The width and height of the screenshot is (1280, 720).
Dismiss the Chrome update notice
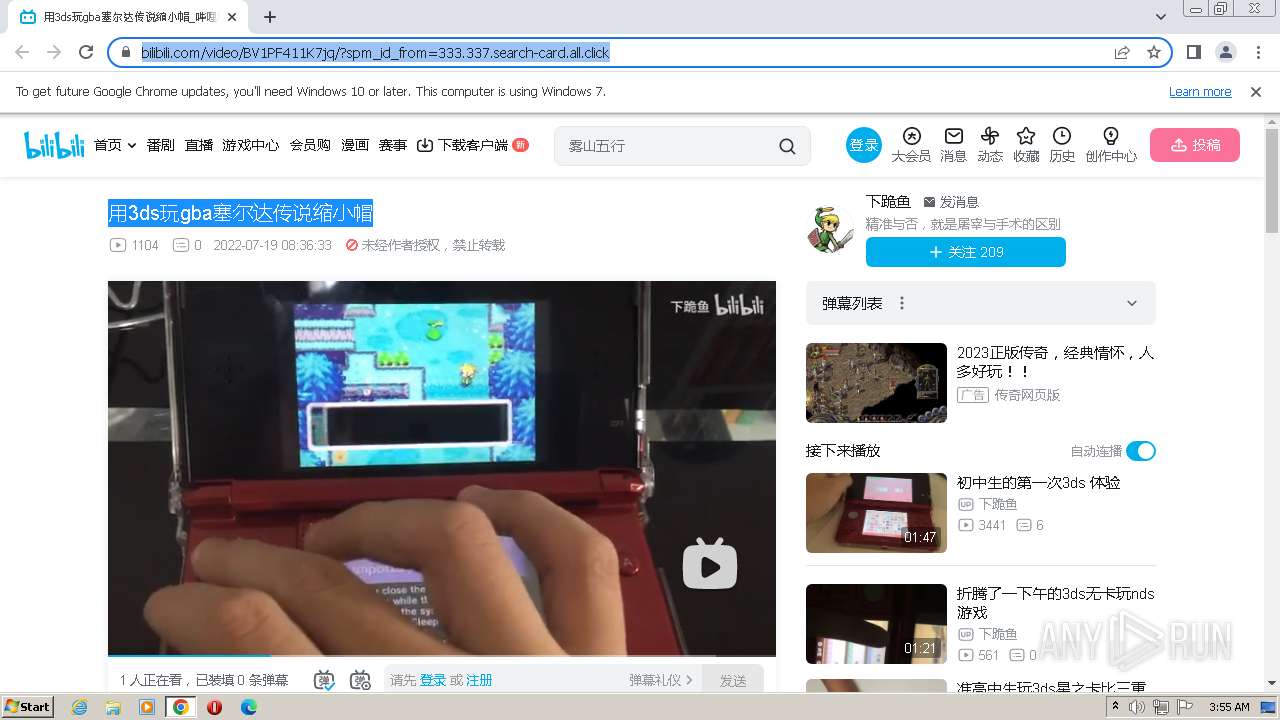pos(1256,91)
